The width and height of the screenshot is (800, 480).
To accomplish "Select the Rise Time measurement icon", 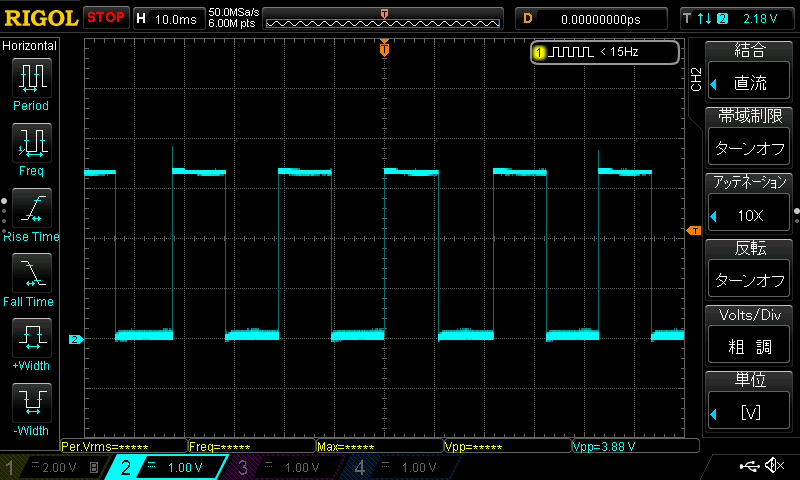I will point(32,208).
